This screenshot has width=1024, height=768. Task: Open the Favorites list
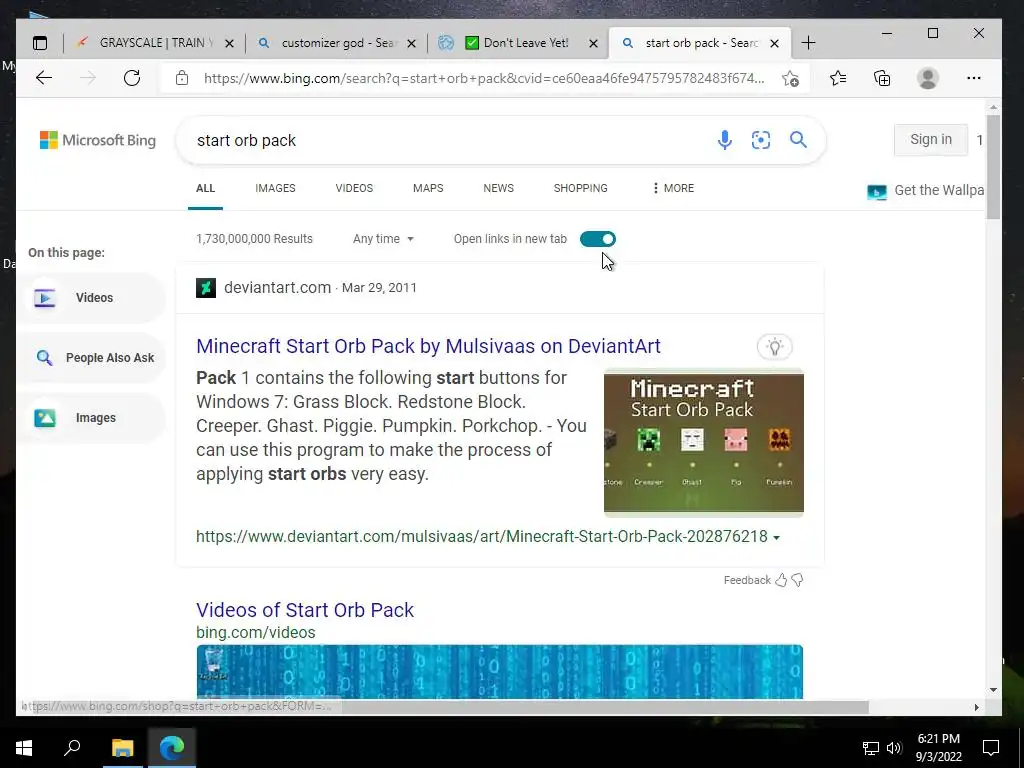pyautogui.click(x=838, y=78)
